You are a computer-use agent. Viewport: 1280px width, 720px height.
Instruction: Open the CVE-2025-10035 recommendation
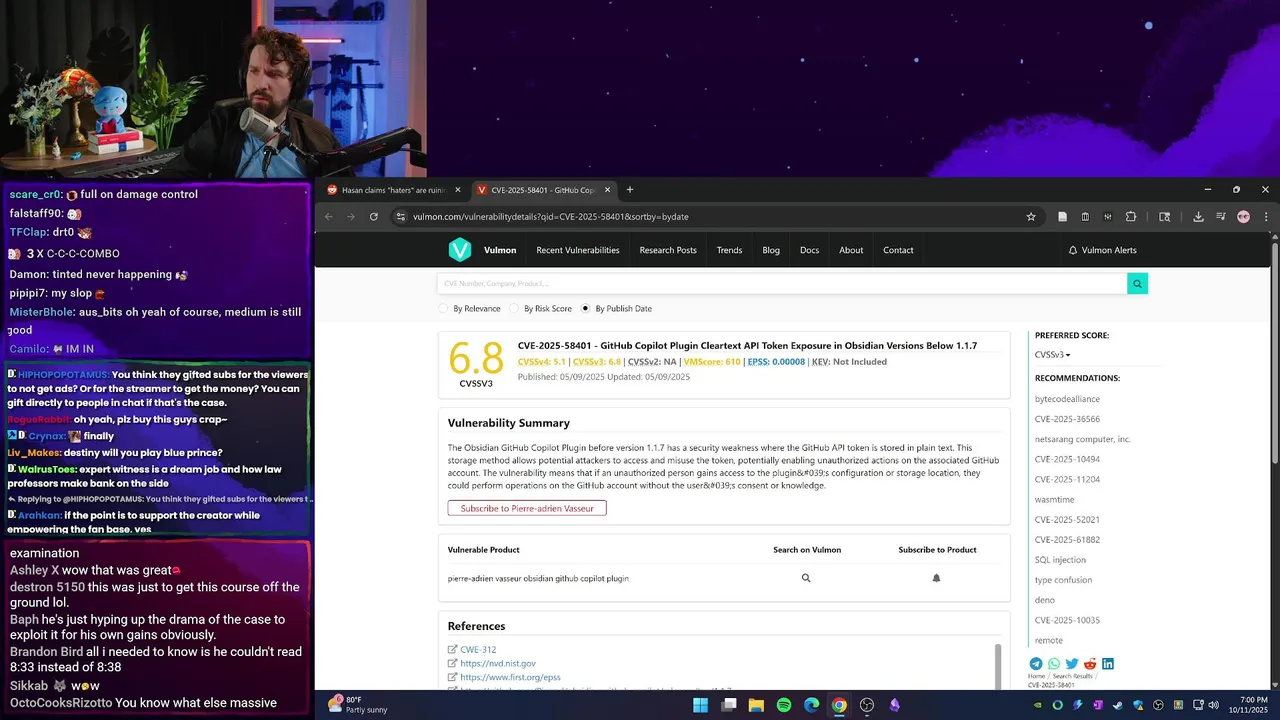[x=1067, y=620]
